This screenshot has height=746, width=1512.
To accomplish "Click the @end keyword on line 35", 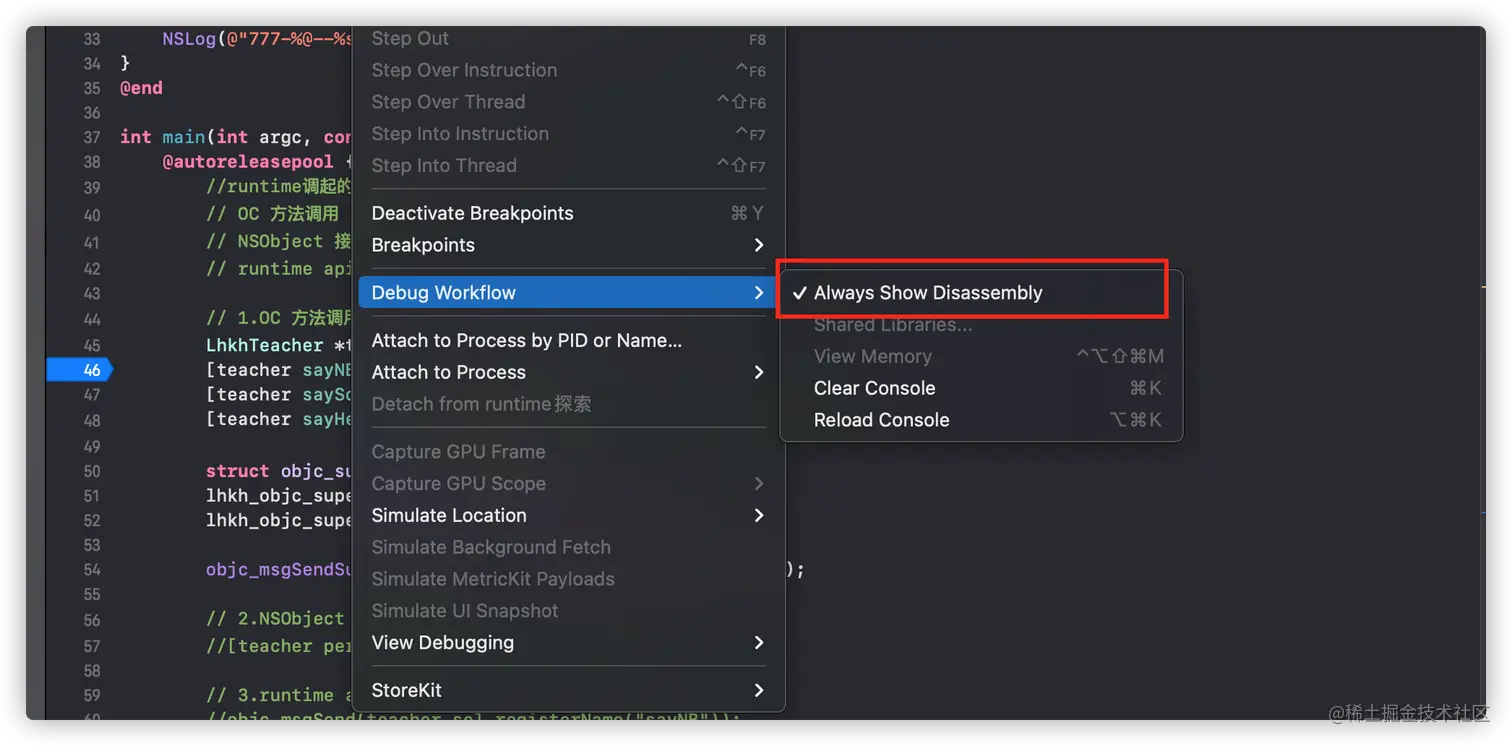I will click(x=141, y=88).
